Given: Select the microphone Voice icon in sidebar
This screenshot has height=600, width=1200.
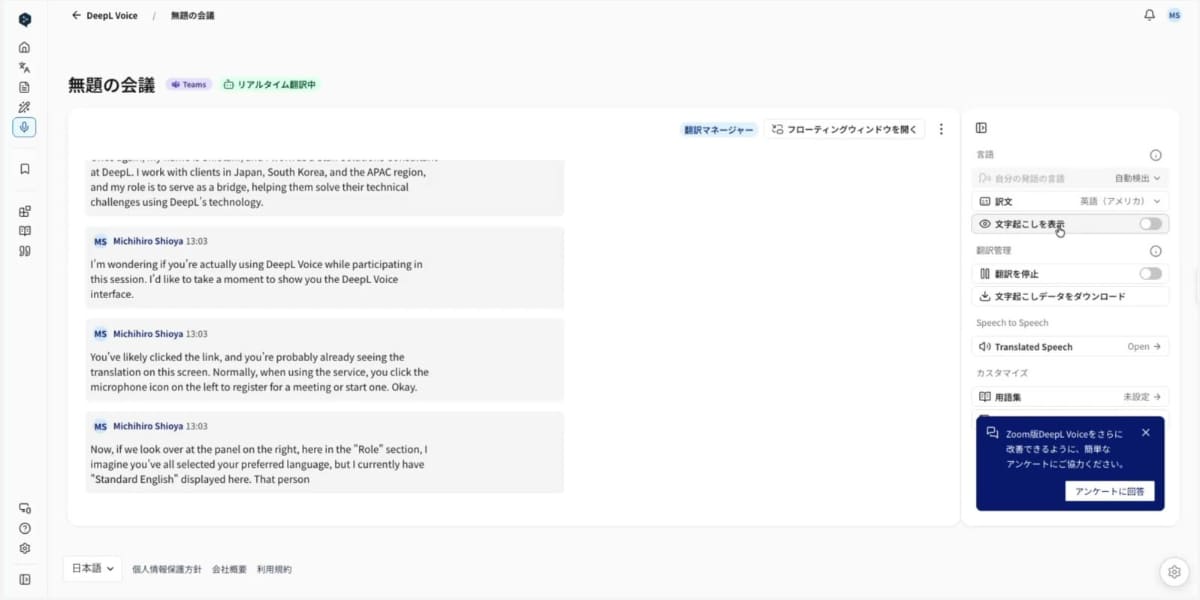Looking at the screenshot, I should coord(24,127).
